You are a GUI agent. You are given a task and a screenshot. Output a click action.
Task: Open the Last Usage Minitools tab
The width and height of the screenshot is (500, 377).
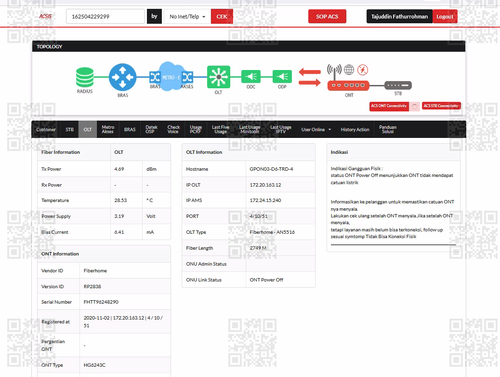pos(249,129)
